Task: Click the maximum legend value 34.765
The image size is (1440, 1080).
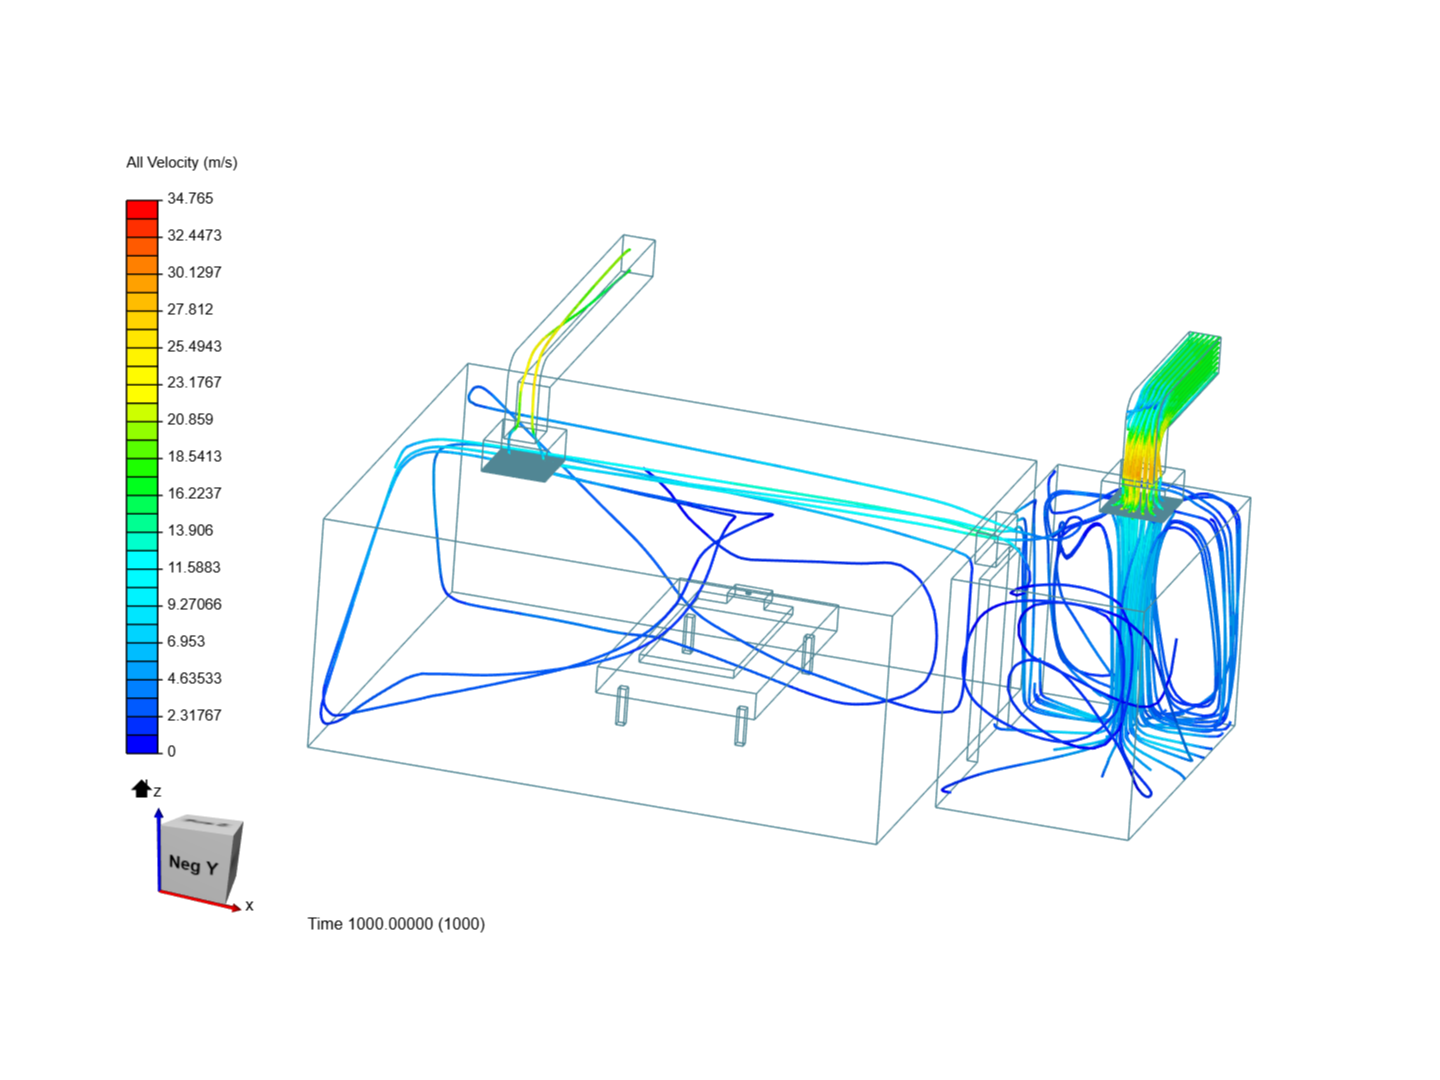Action: tap(190, 198)
